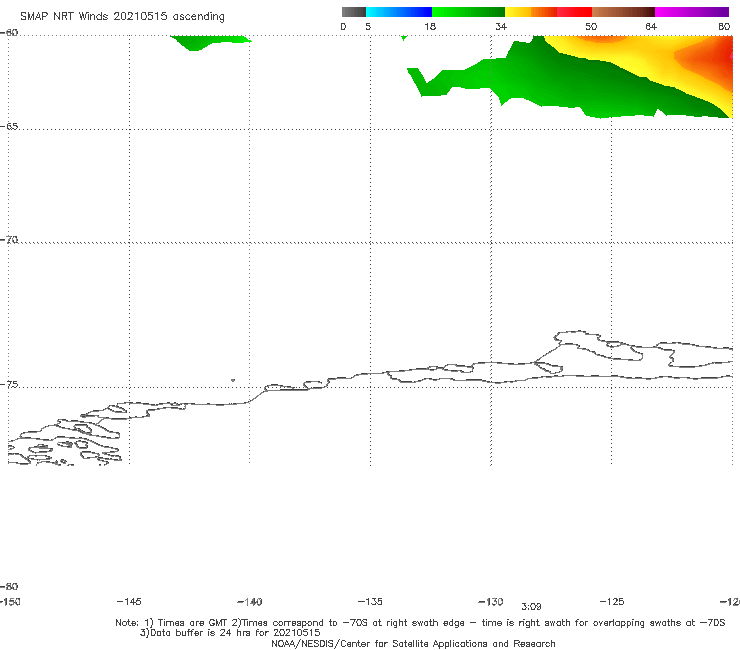Click the gray segment of the color bar

[353, 12]
